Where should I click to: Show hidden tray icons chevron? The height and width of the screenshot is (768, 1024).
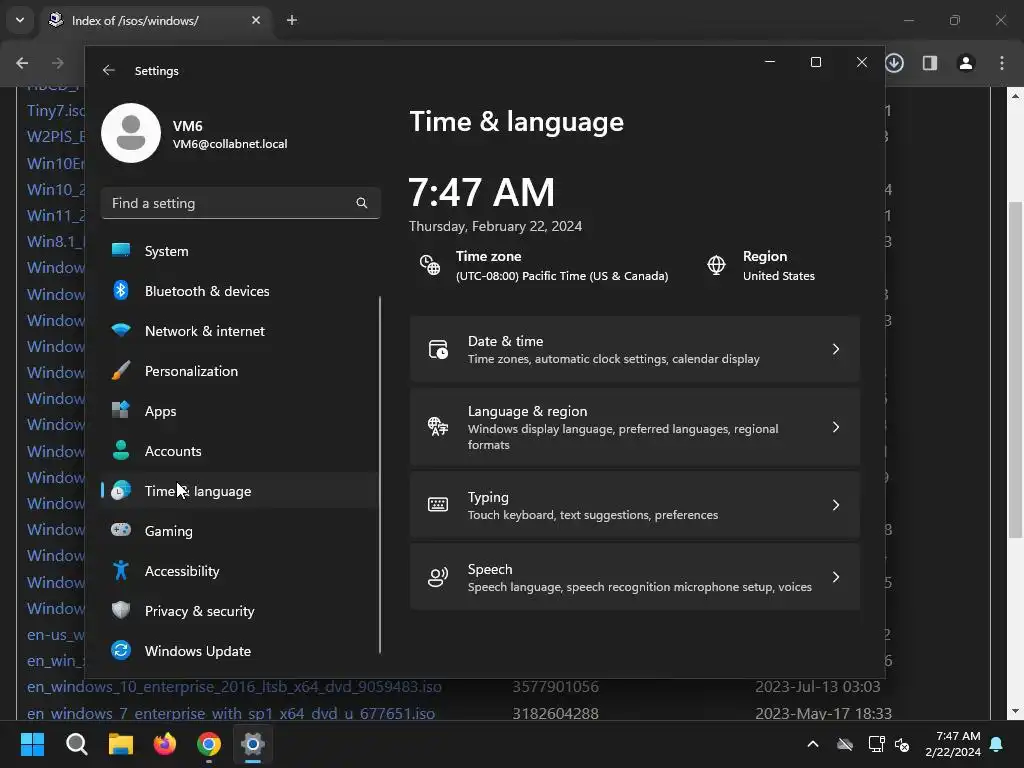[x=813, y=744]
